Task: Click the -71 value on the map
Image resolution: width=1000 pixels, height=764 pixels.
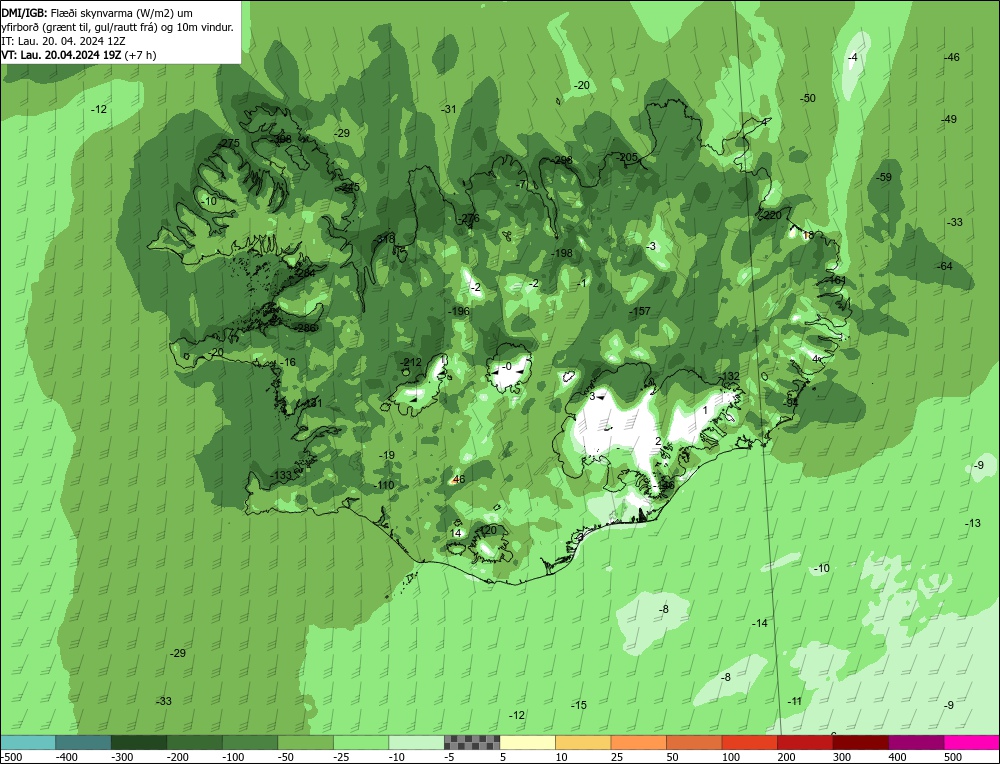Action: (522, 184)
